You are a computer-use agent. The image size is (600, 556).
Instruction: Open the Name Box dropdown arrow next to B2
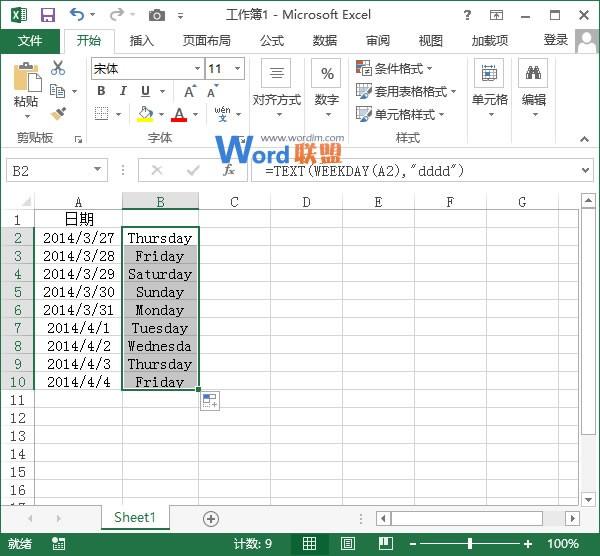coord(97,171)
